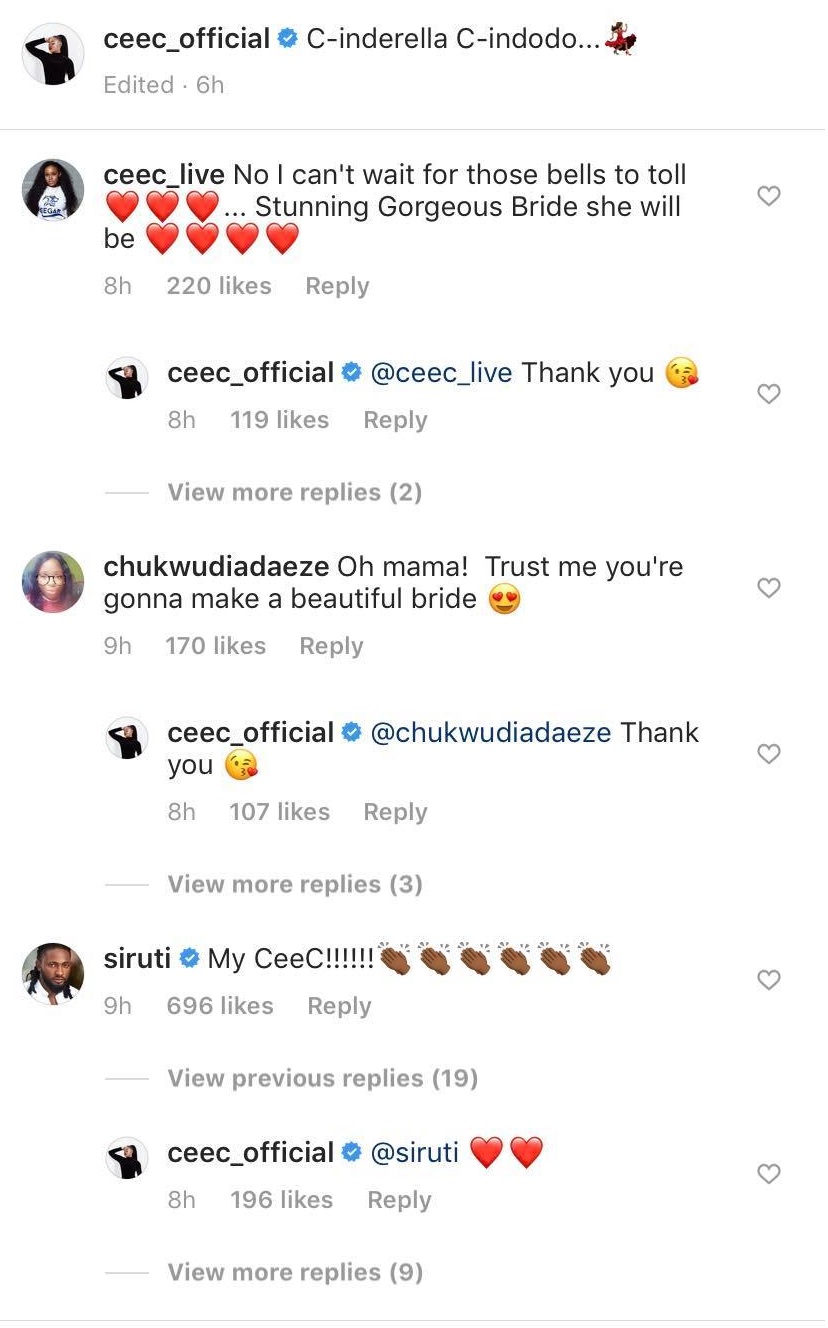This screenshot has height=1328, width=828.
Task: Like ceec_official's reply to @ceec_live
Action: coord(768,394)
